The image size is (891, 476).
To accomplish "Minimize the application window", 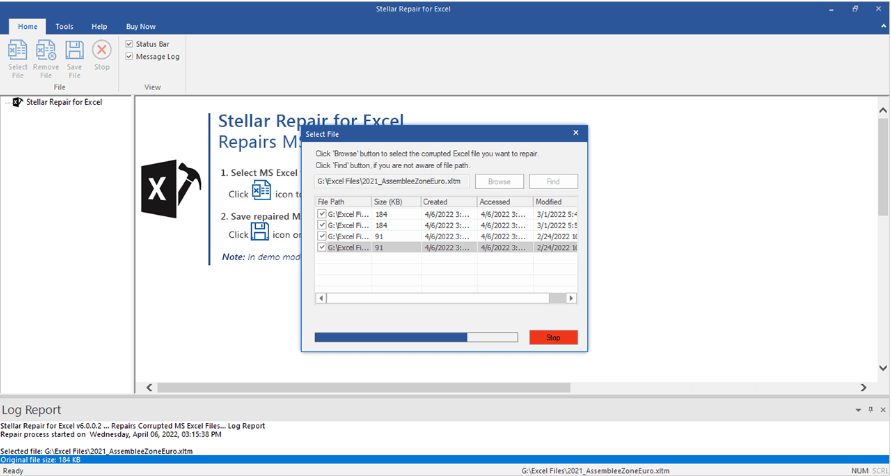I will 831,9.
